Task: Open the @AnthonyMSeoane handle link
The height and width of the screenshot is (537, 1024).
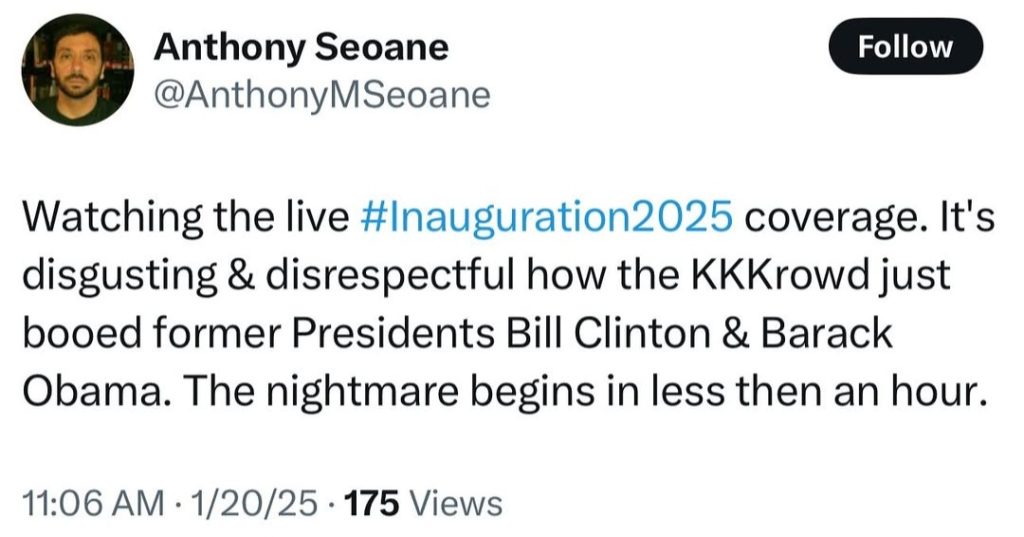Action: tap(320, 93)
